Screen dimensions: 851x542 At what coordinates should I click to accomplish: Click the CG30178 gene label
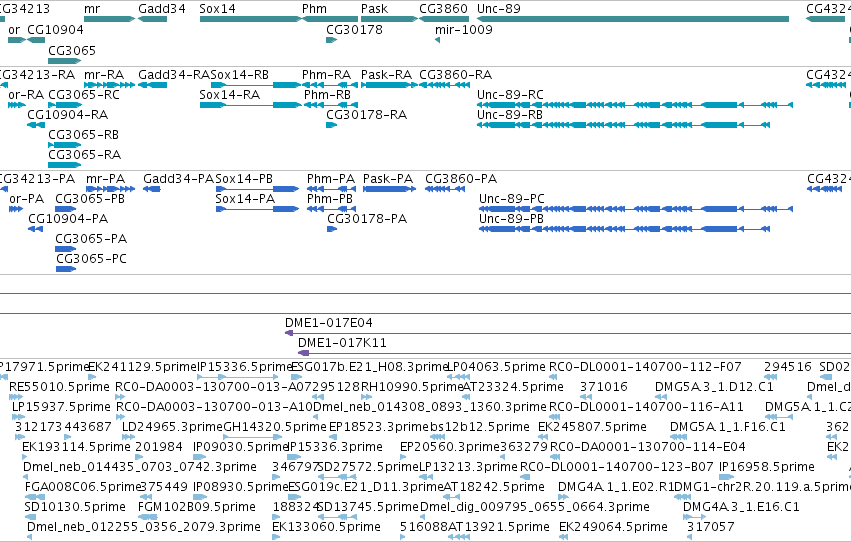(354, 29)
